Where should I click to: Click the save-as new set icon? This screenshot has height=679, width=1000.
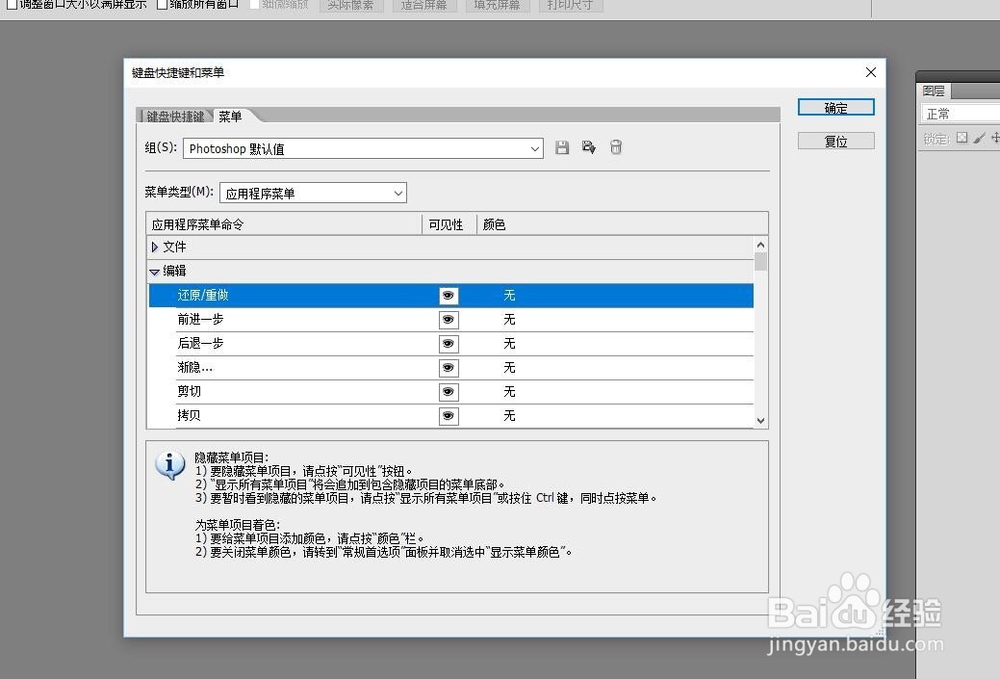click(589, 147)
